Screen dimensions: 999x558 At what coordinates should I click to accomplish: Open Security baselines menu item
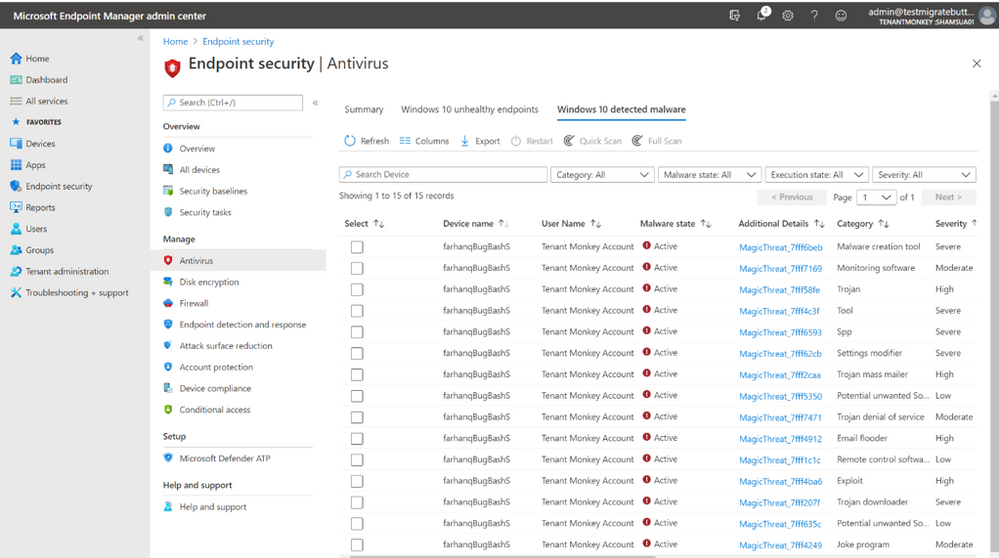tap(213, 191)
